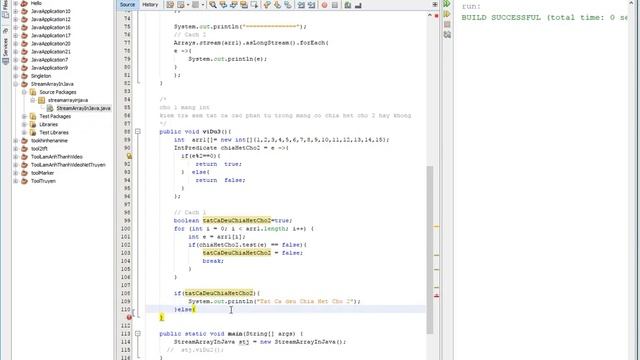640x360 pixels.
Task: Expand the ToolTruyen project node
Action: [x=16, y=181]
